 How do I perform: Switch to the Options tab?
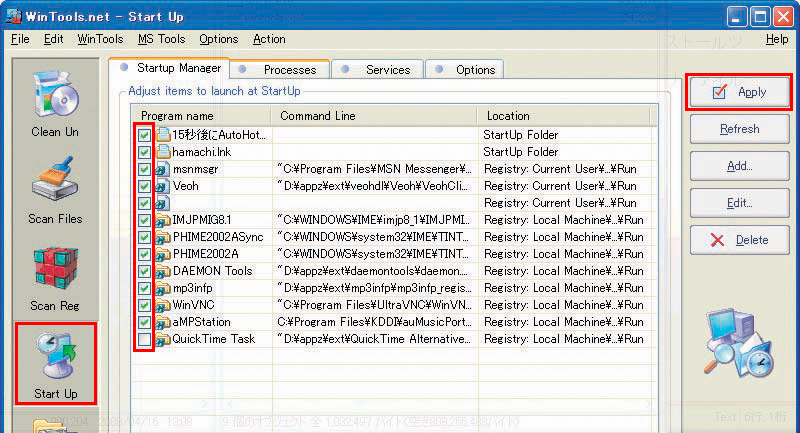(x=465, y=70)
